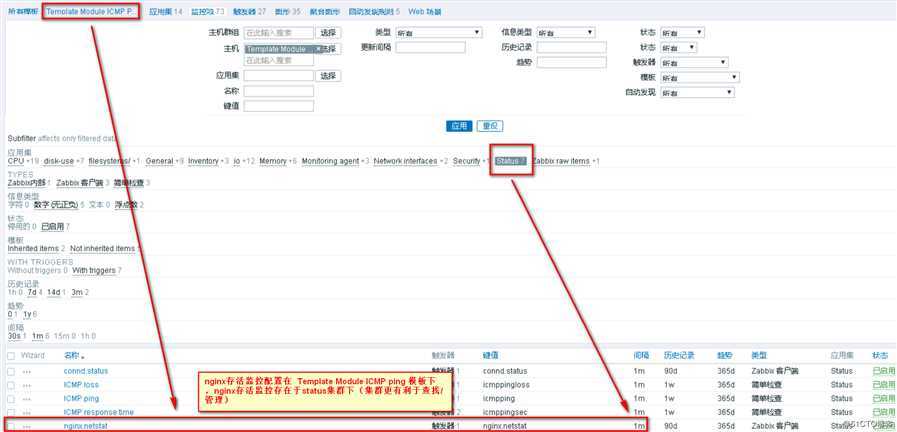Filter by Monitoring agent subfilter
Viewport: 897px width, 432px height.
pyautogui.click(x=330, y=161)
